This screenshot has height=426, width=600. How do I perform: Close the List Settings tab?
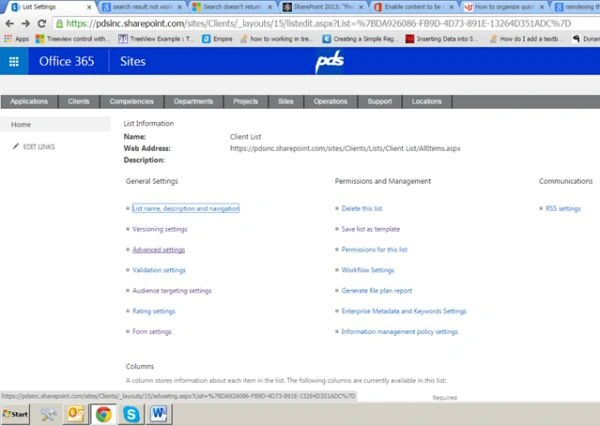click(x=89, y=7)
